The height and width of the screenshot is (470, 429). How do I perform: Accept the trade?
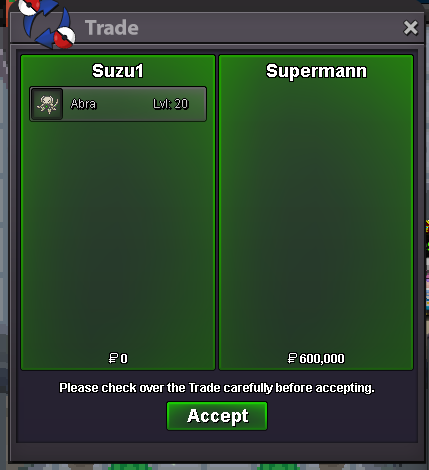coord(217,416)
